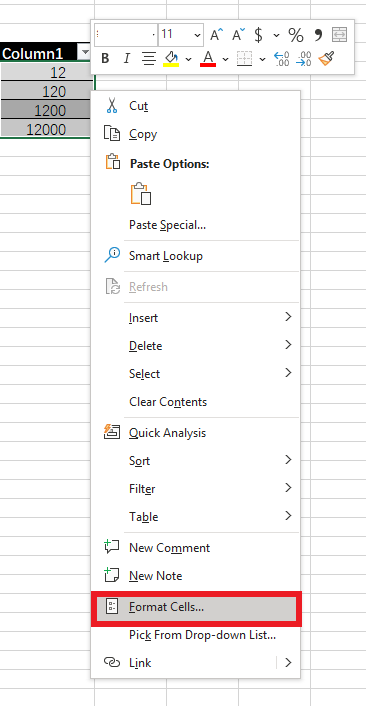366x706 pixels.
Task: Toggle Italic formatting in mini toolbar
Action: click(127, 59)
